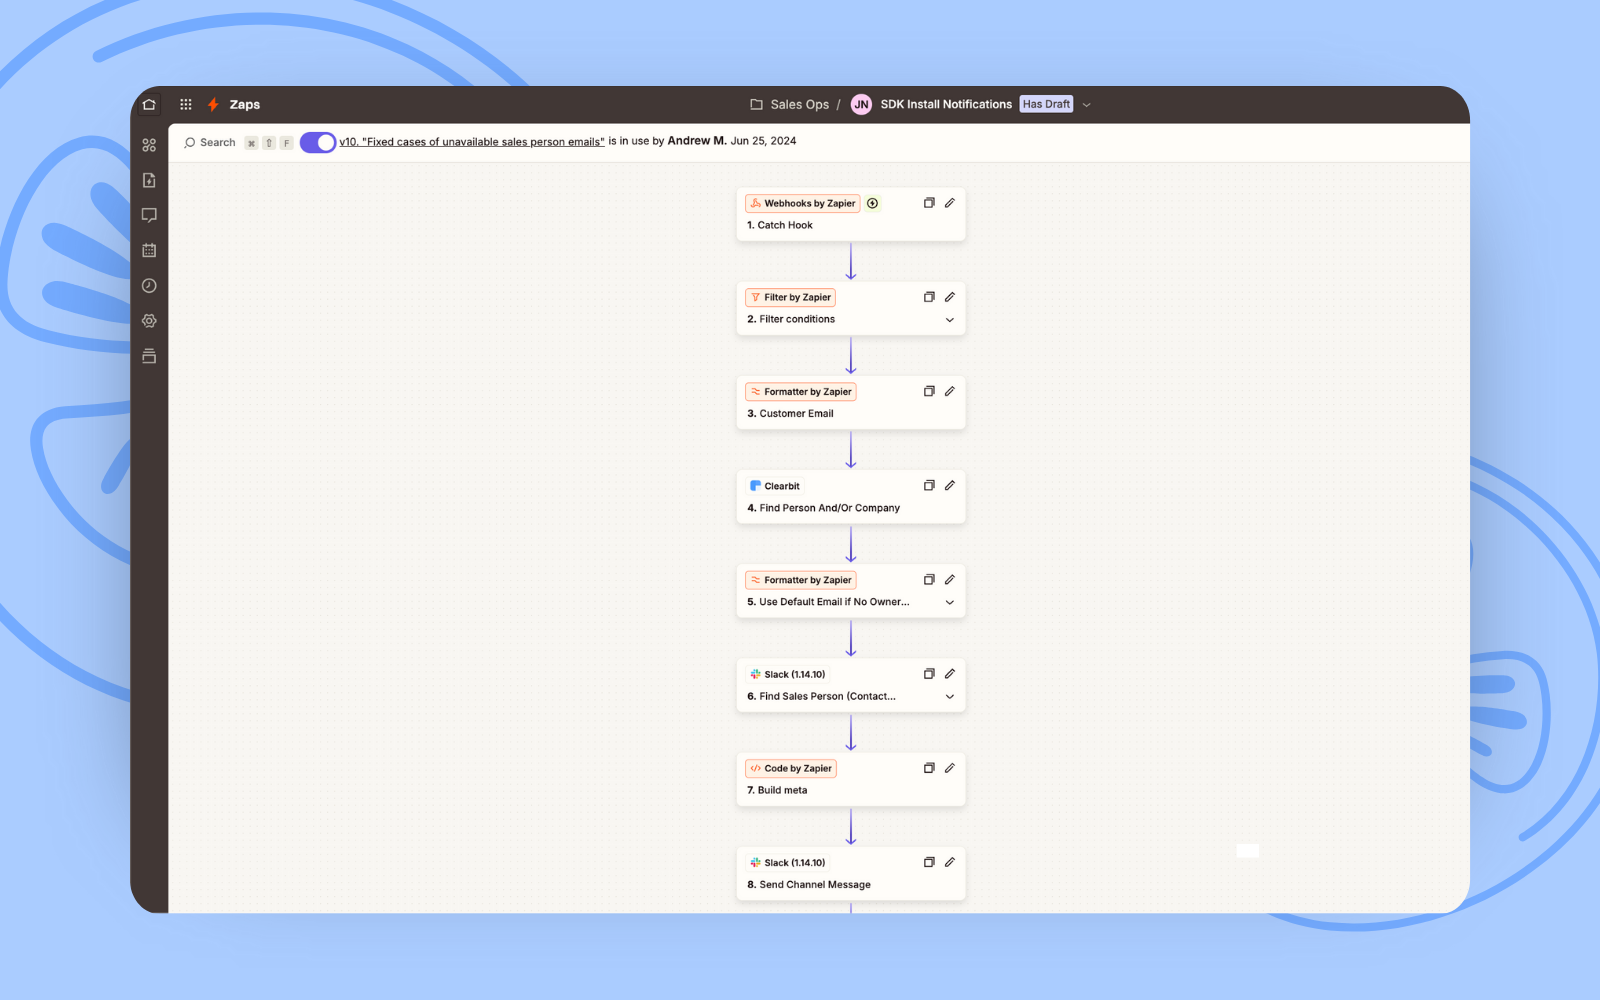The image size is (1600, 1000).
Task: Open the versions stack icon in sidebar
Action: (149, 356)
